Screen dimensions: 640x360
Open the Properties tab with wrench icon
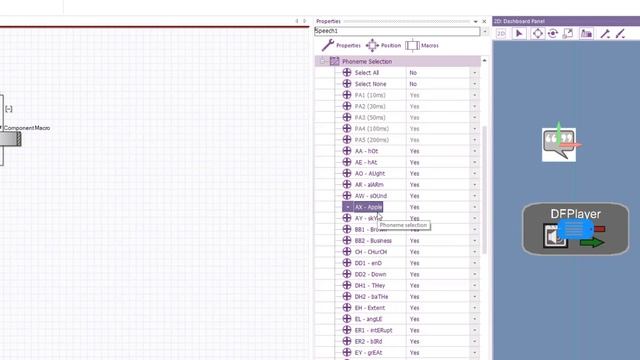[x=341, y=45]
